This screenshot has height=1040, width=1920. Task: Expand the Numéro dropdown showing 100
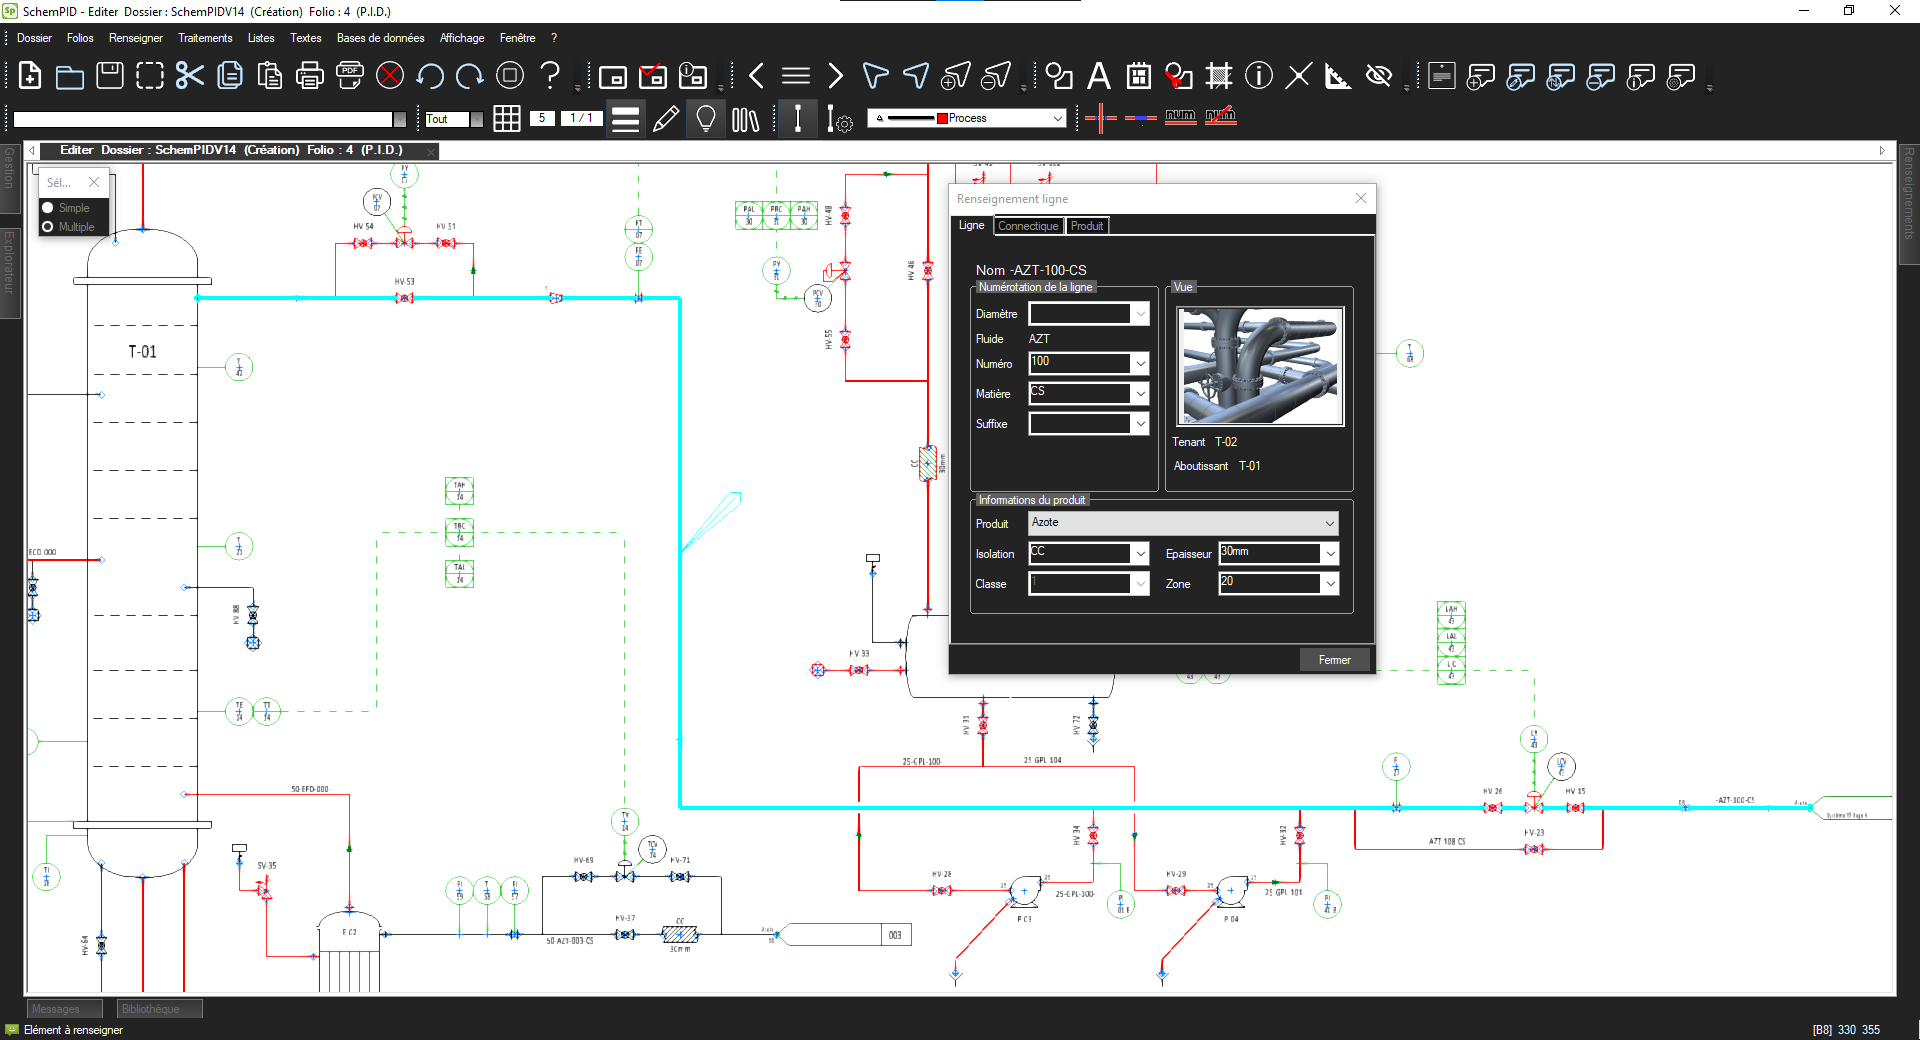pyautogui.click(x=1140, y=364)
